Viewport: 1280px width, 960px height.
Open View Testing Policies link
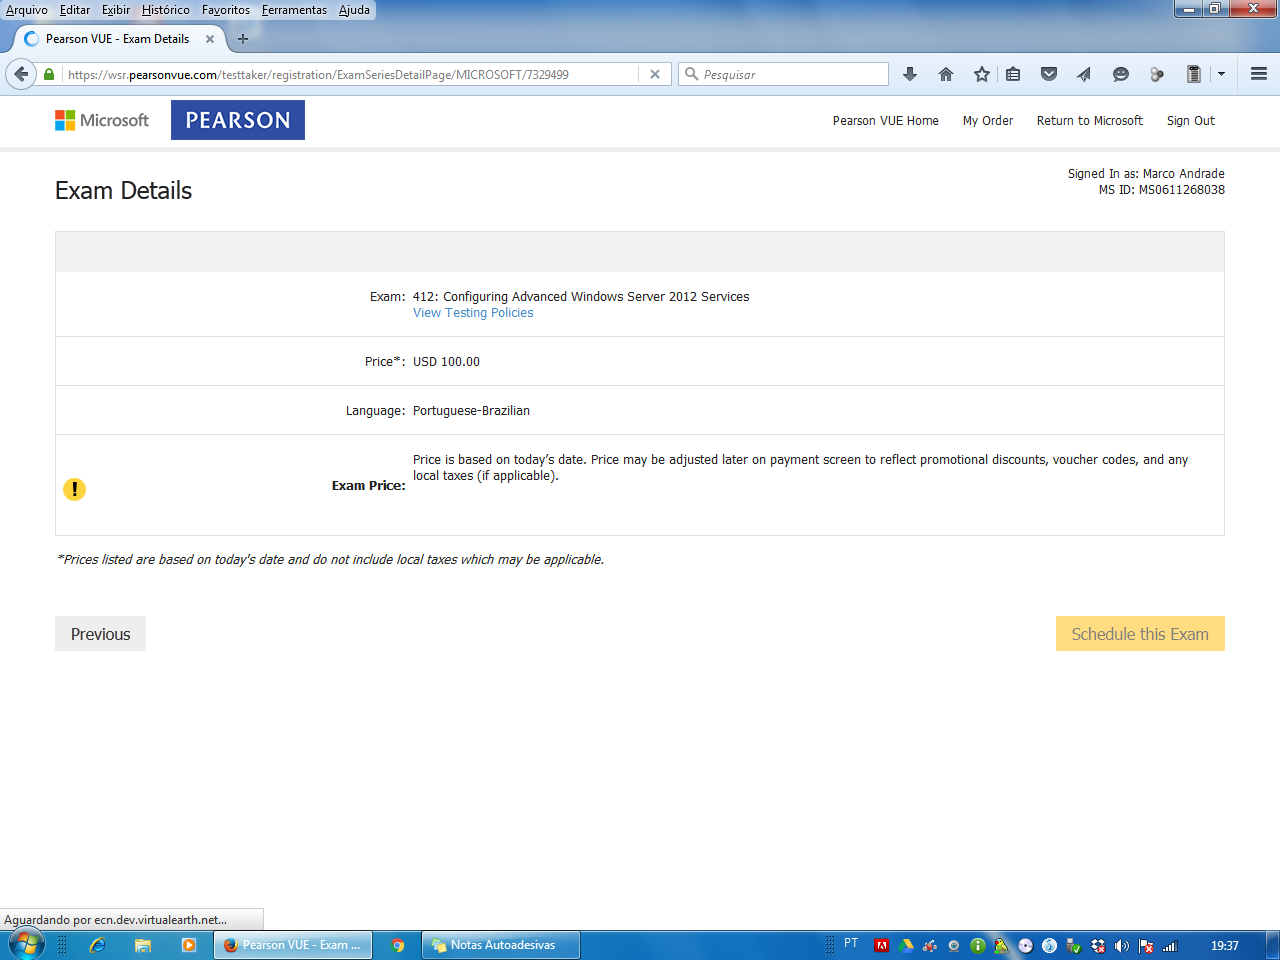(473, 313)
